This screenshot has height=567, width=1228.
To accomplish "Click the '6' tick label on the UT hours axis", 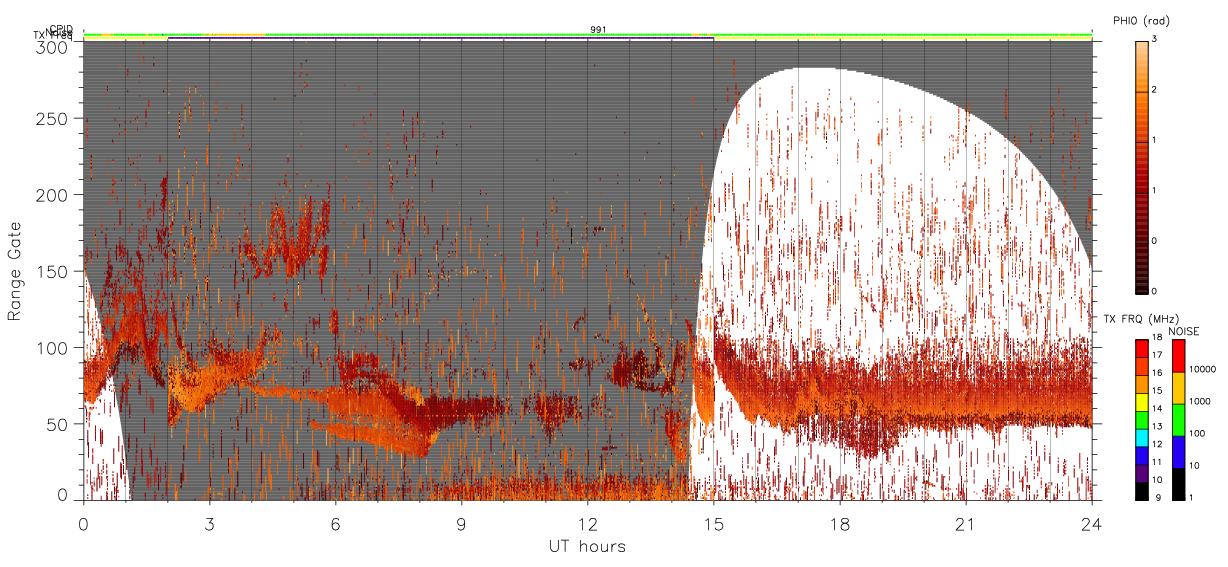I will tap(335, 524).
